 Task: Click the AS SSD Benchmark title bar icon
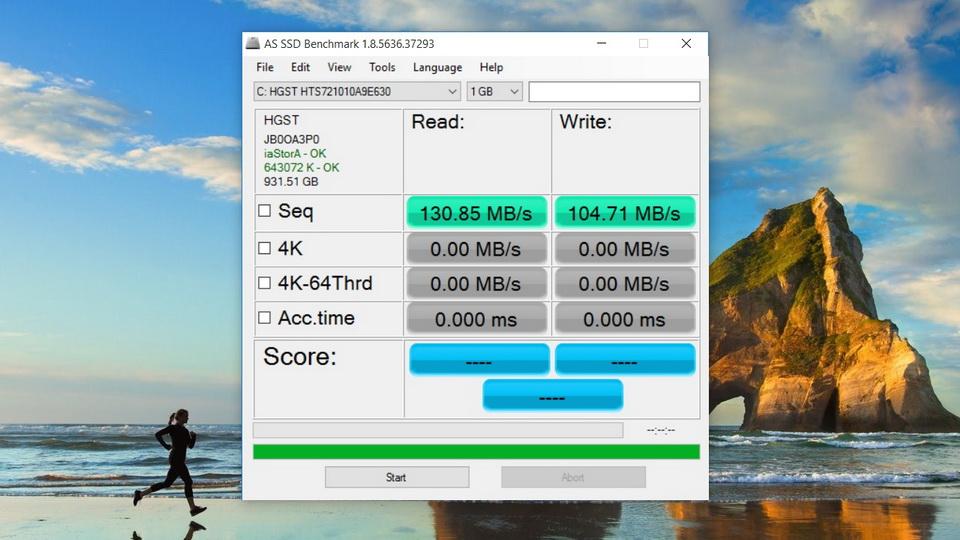[x=252, y=43]
